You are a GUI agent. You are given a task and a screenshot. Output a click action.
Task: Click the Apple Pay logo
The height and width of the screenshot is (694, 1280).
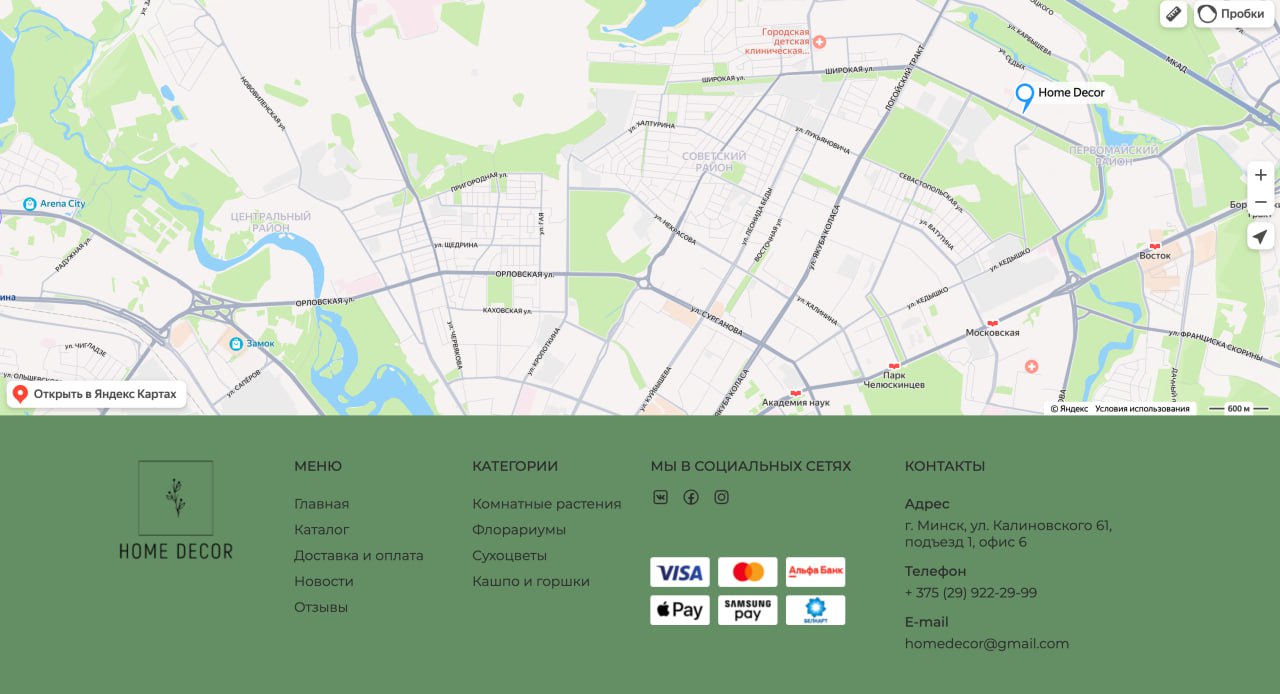(680, 610)
